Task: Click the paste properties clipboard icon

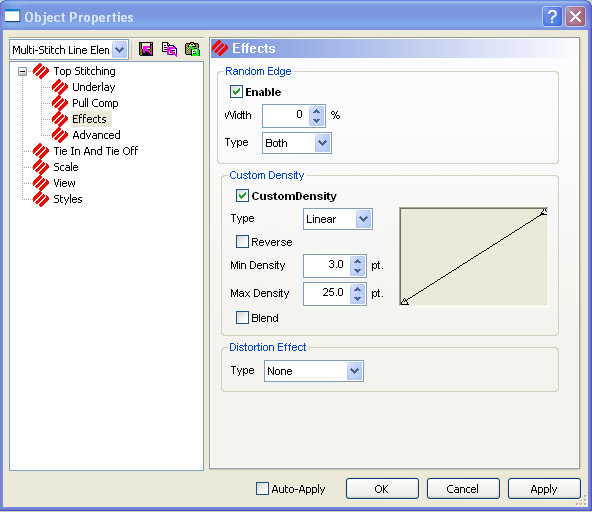Action: 192,49
